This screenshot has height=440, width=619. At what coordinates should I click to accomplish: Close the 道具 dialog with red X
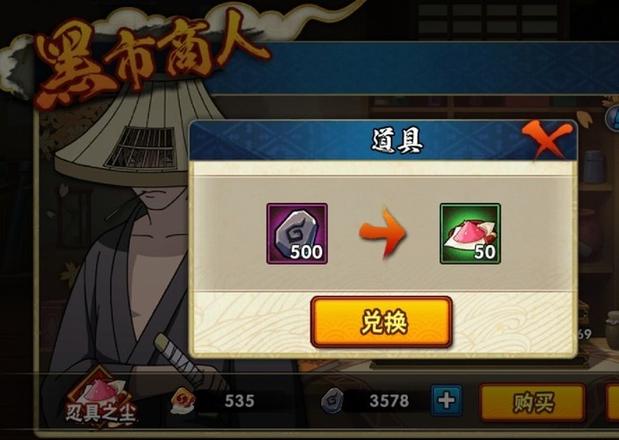(547, 139)
